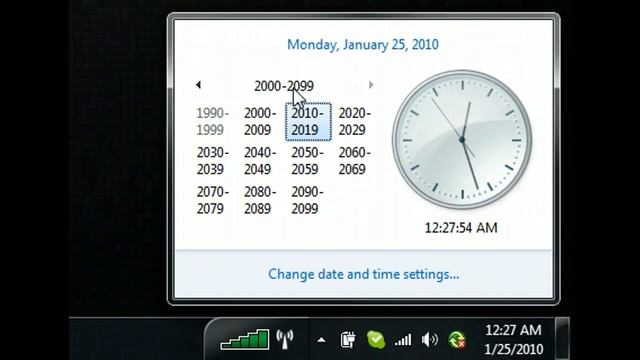Image resolution: width=640 pixels, height=360 pixels.
Task: Click the Monday, January 25, 2010 date heading
Action: click(x=363, y=44)
